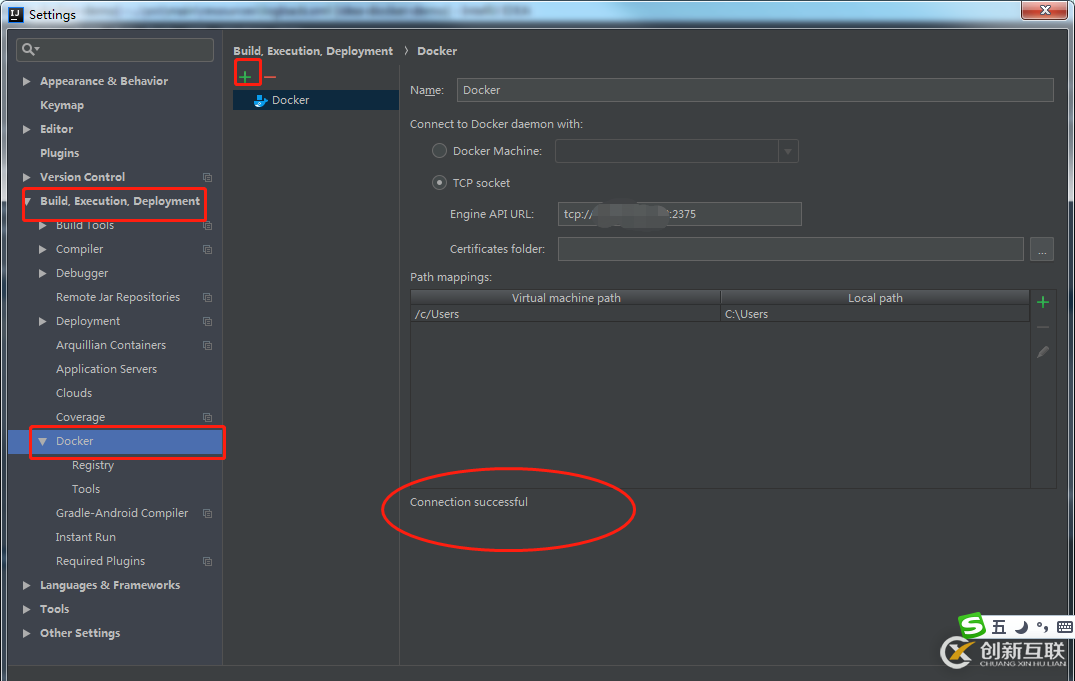Expand the Version Control section
Viewport: 1075px width, 681px height.
26,177
